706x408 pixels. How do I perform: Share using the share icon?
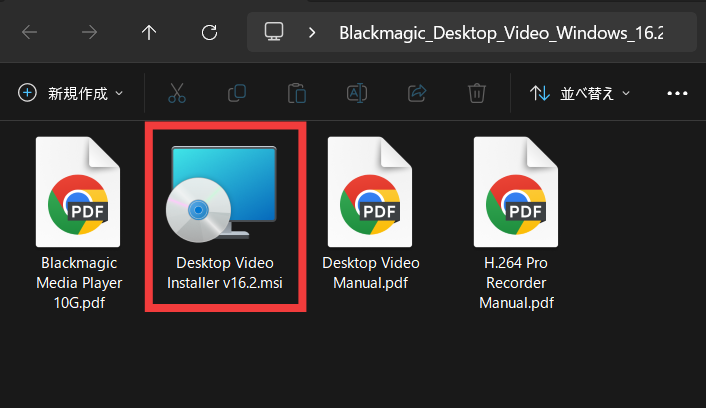[x=417, y=93]
